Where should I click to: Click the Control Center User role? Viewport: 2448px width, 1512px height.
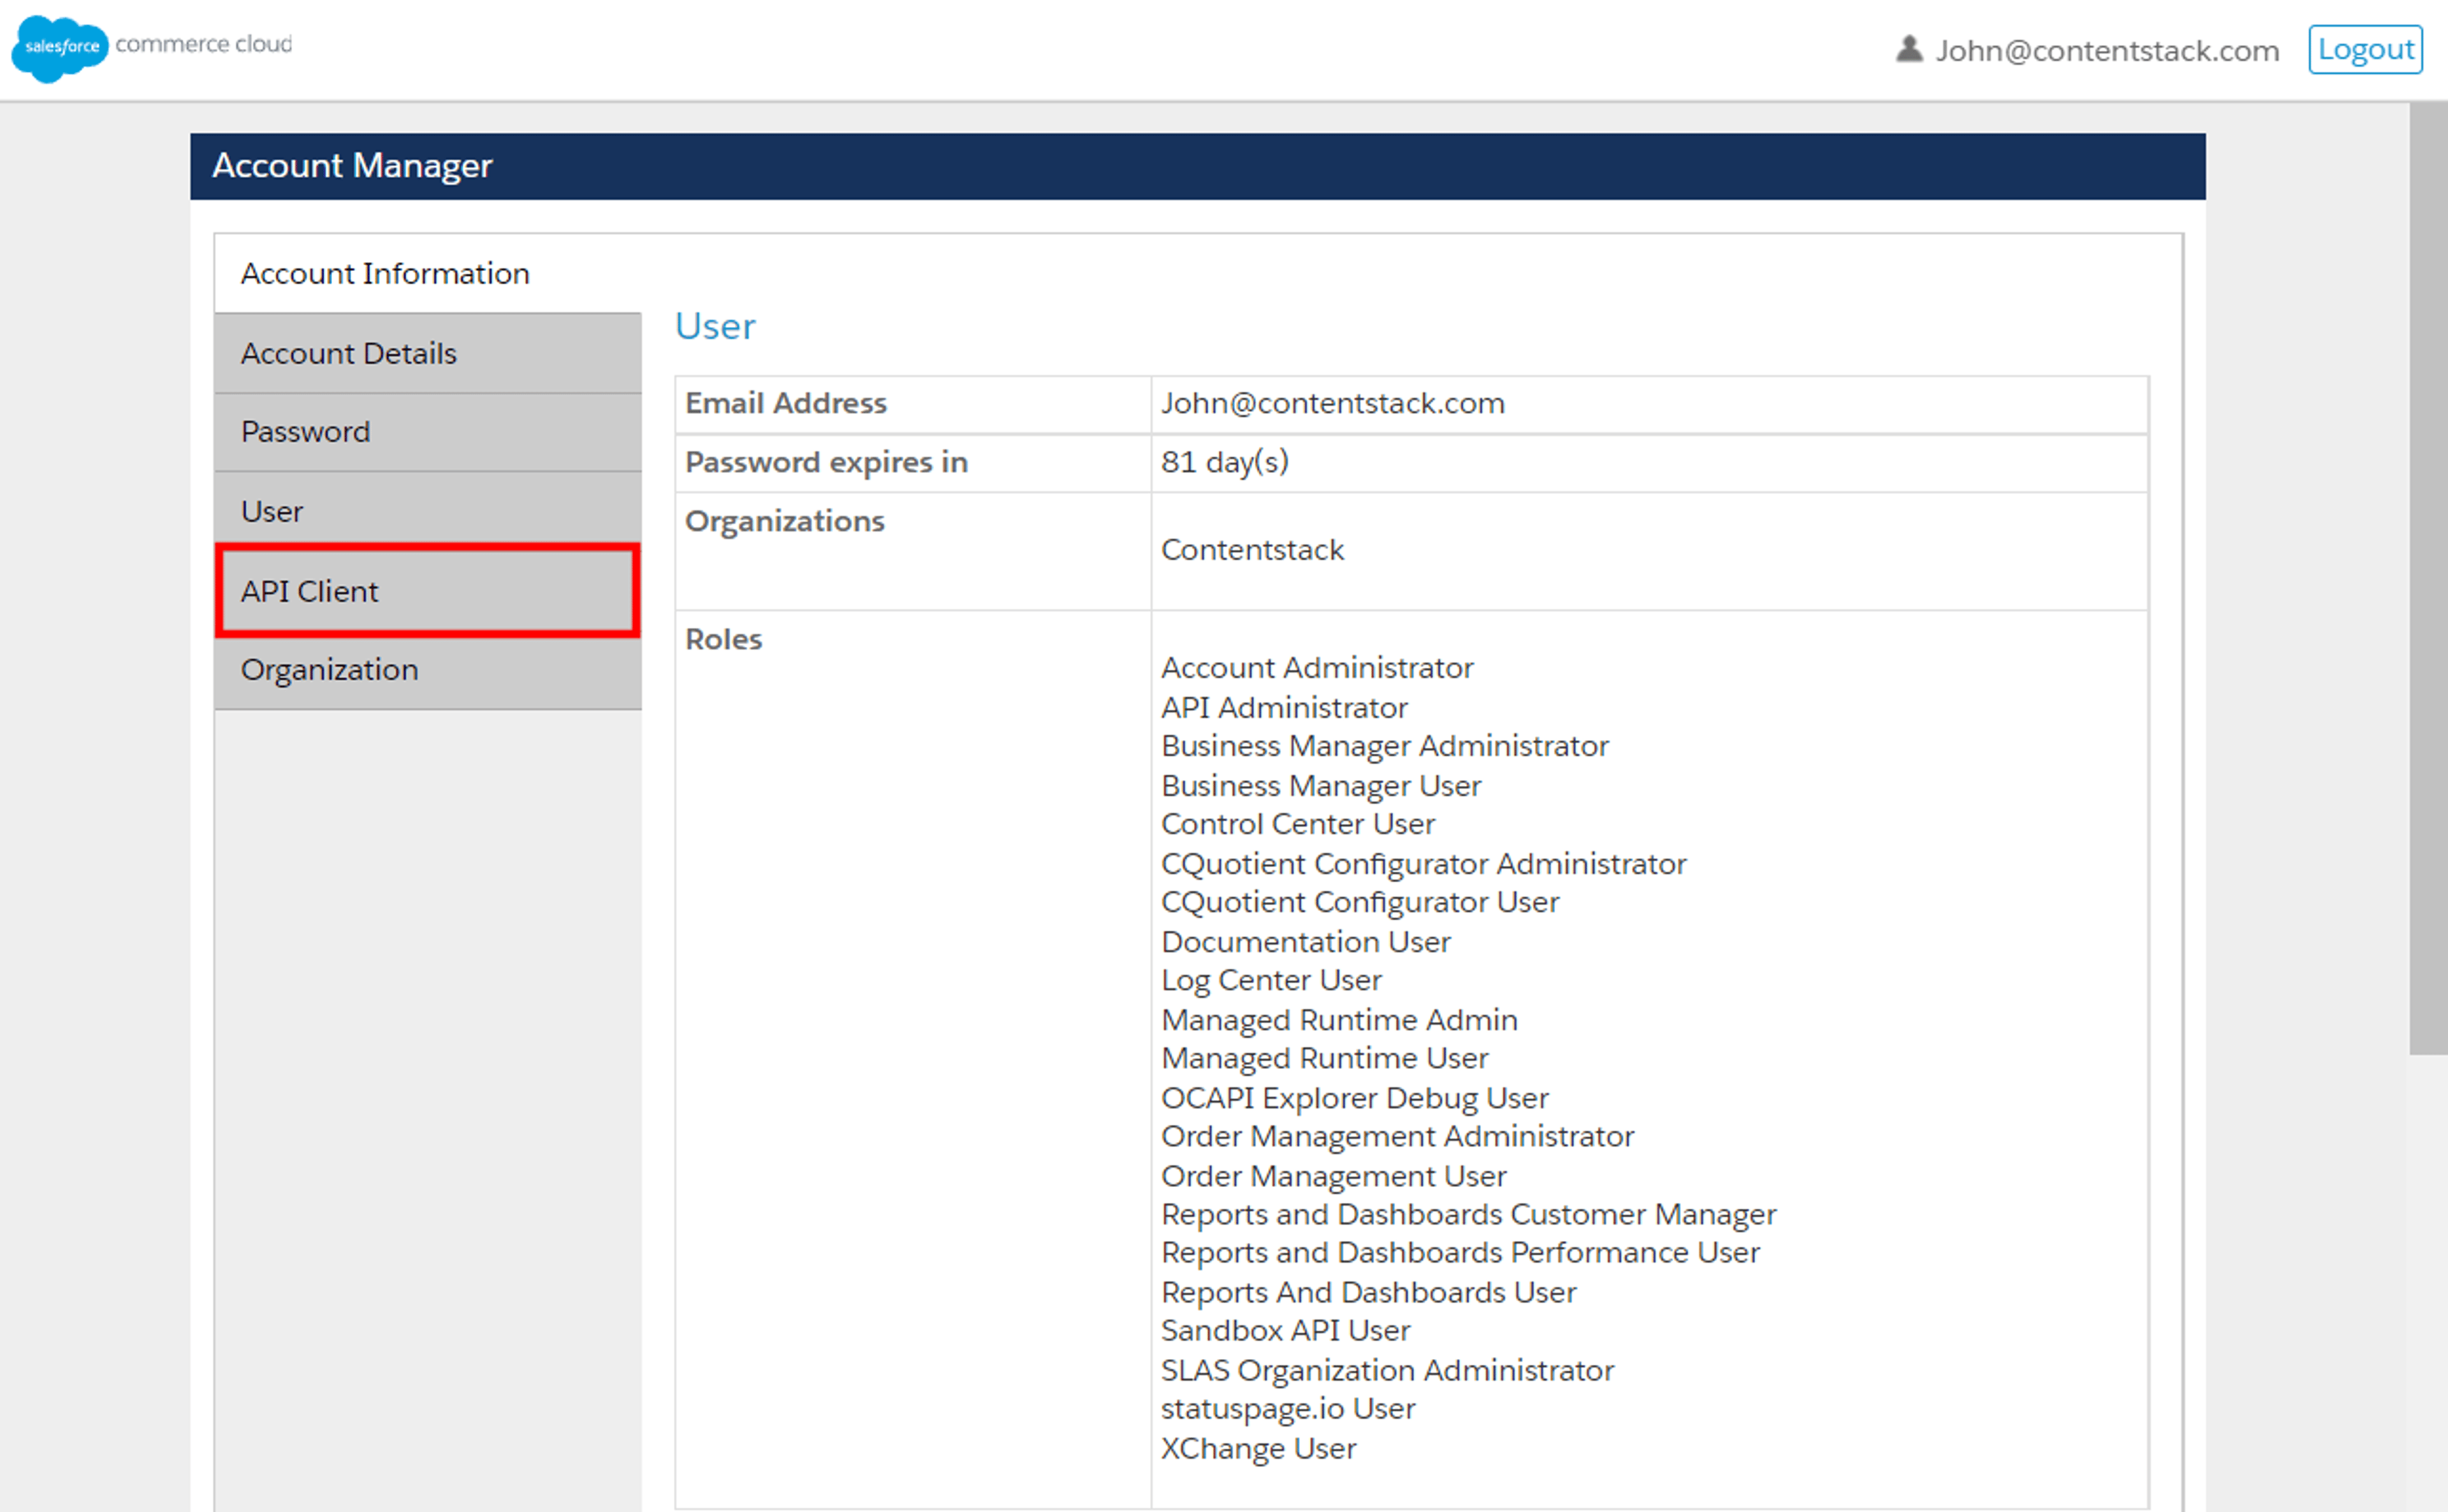point(1298,824)
